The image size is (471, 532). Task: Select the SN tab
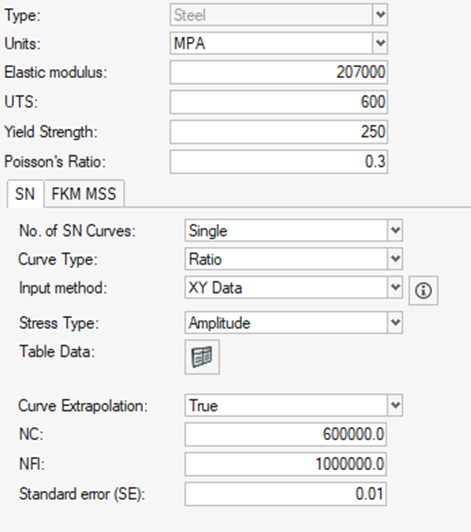tap(25, 194)
